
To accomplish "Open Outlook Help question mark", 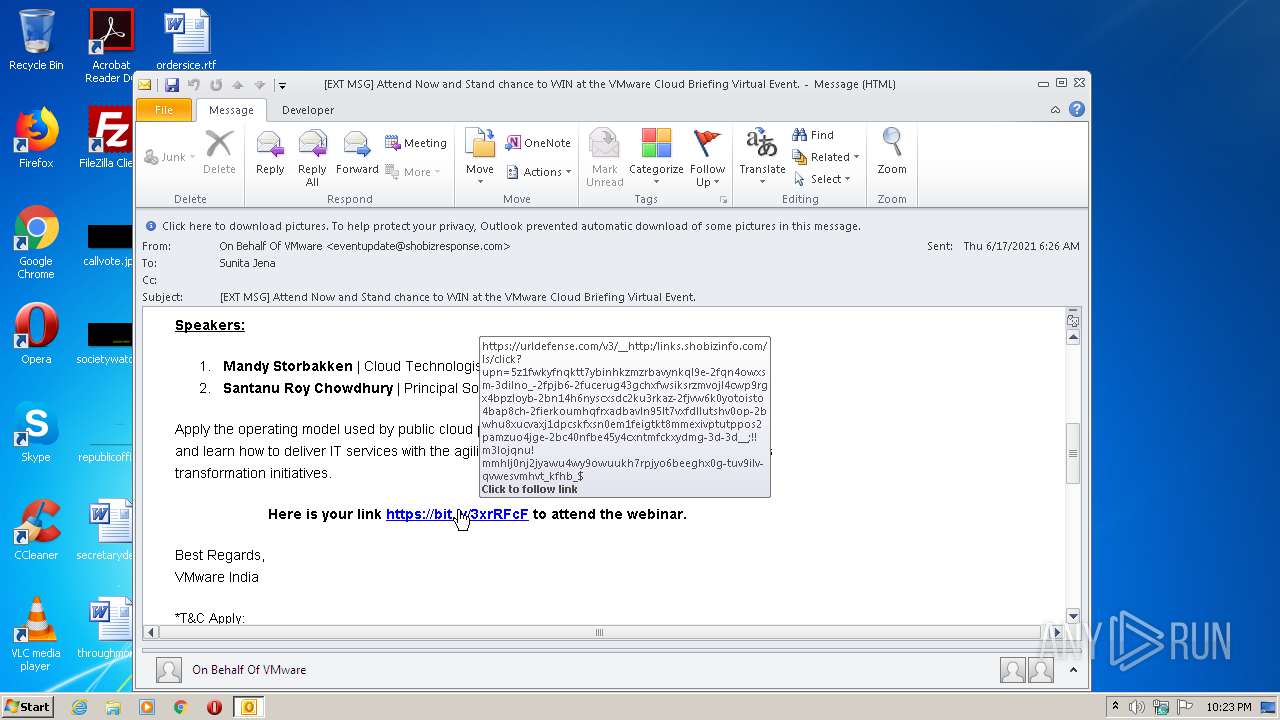I will pyautogui.click(x=1076, y=110).
